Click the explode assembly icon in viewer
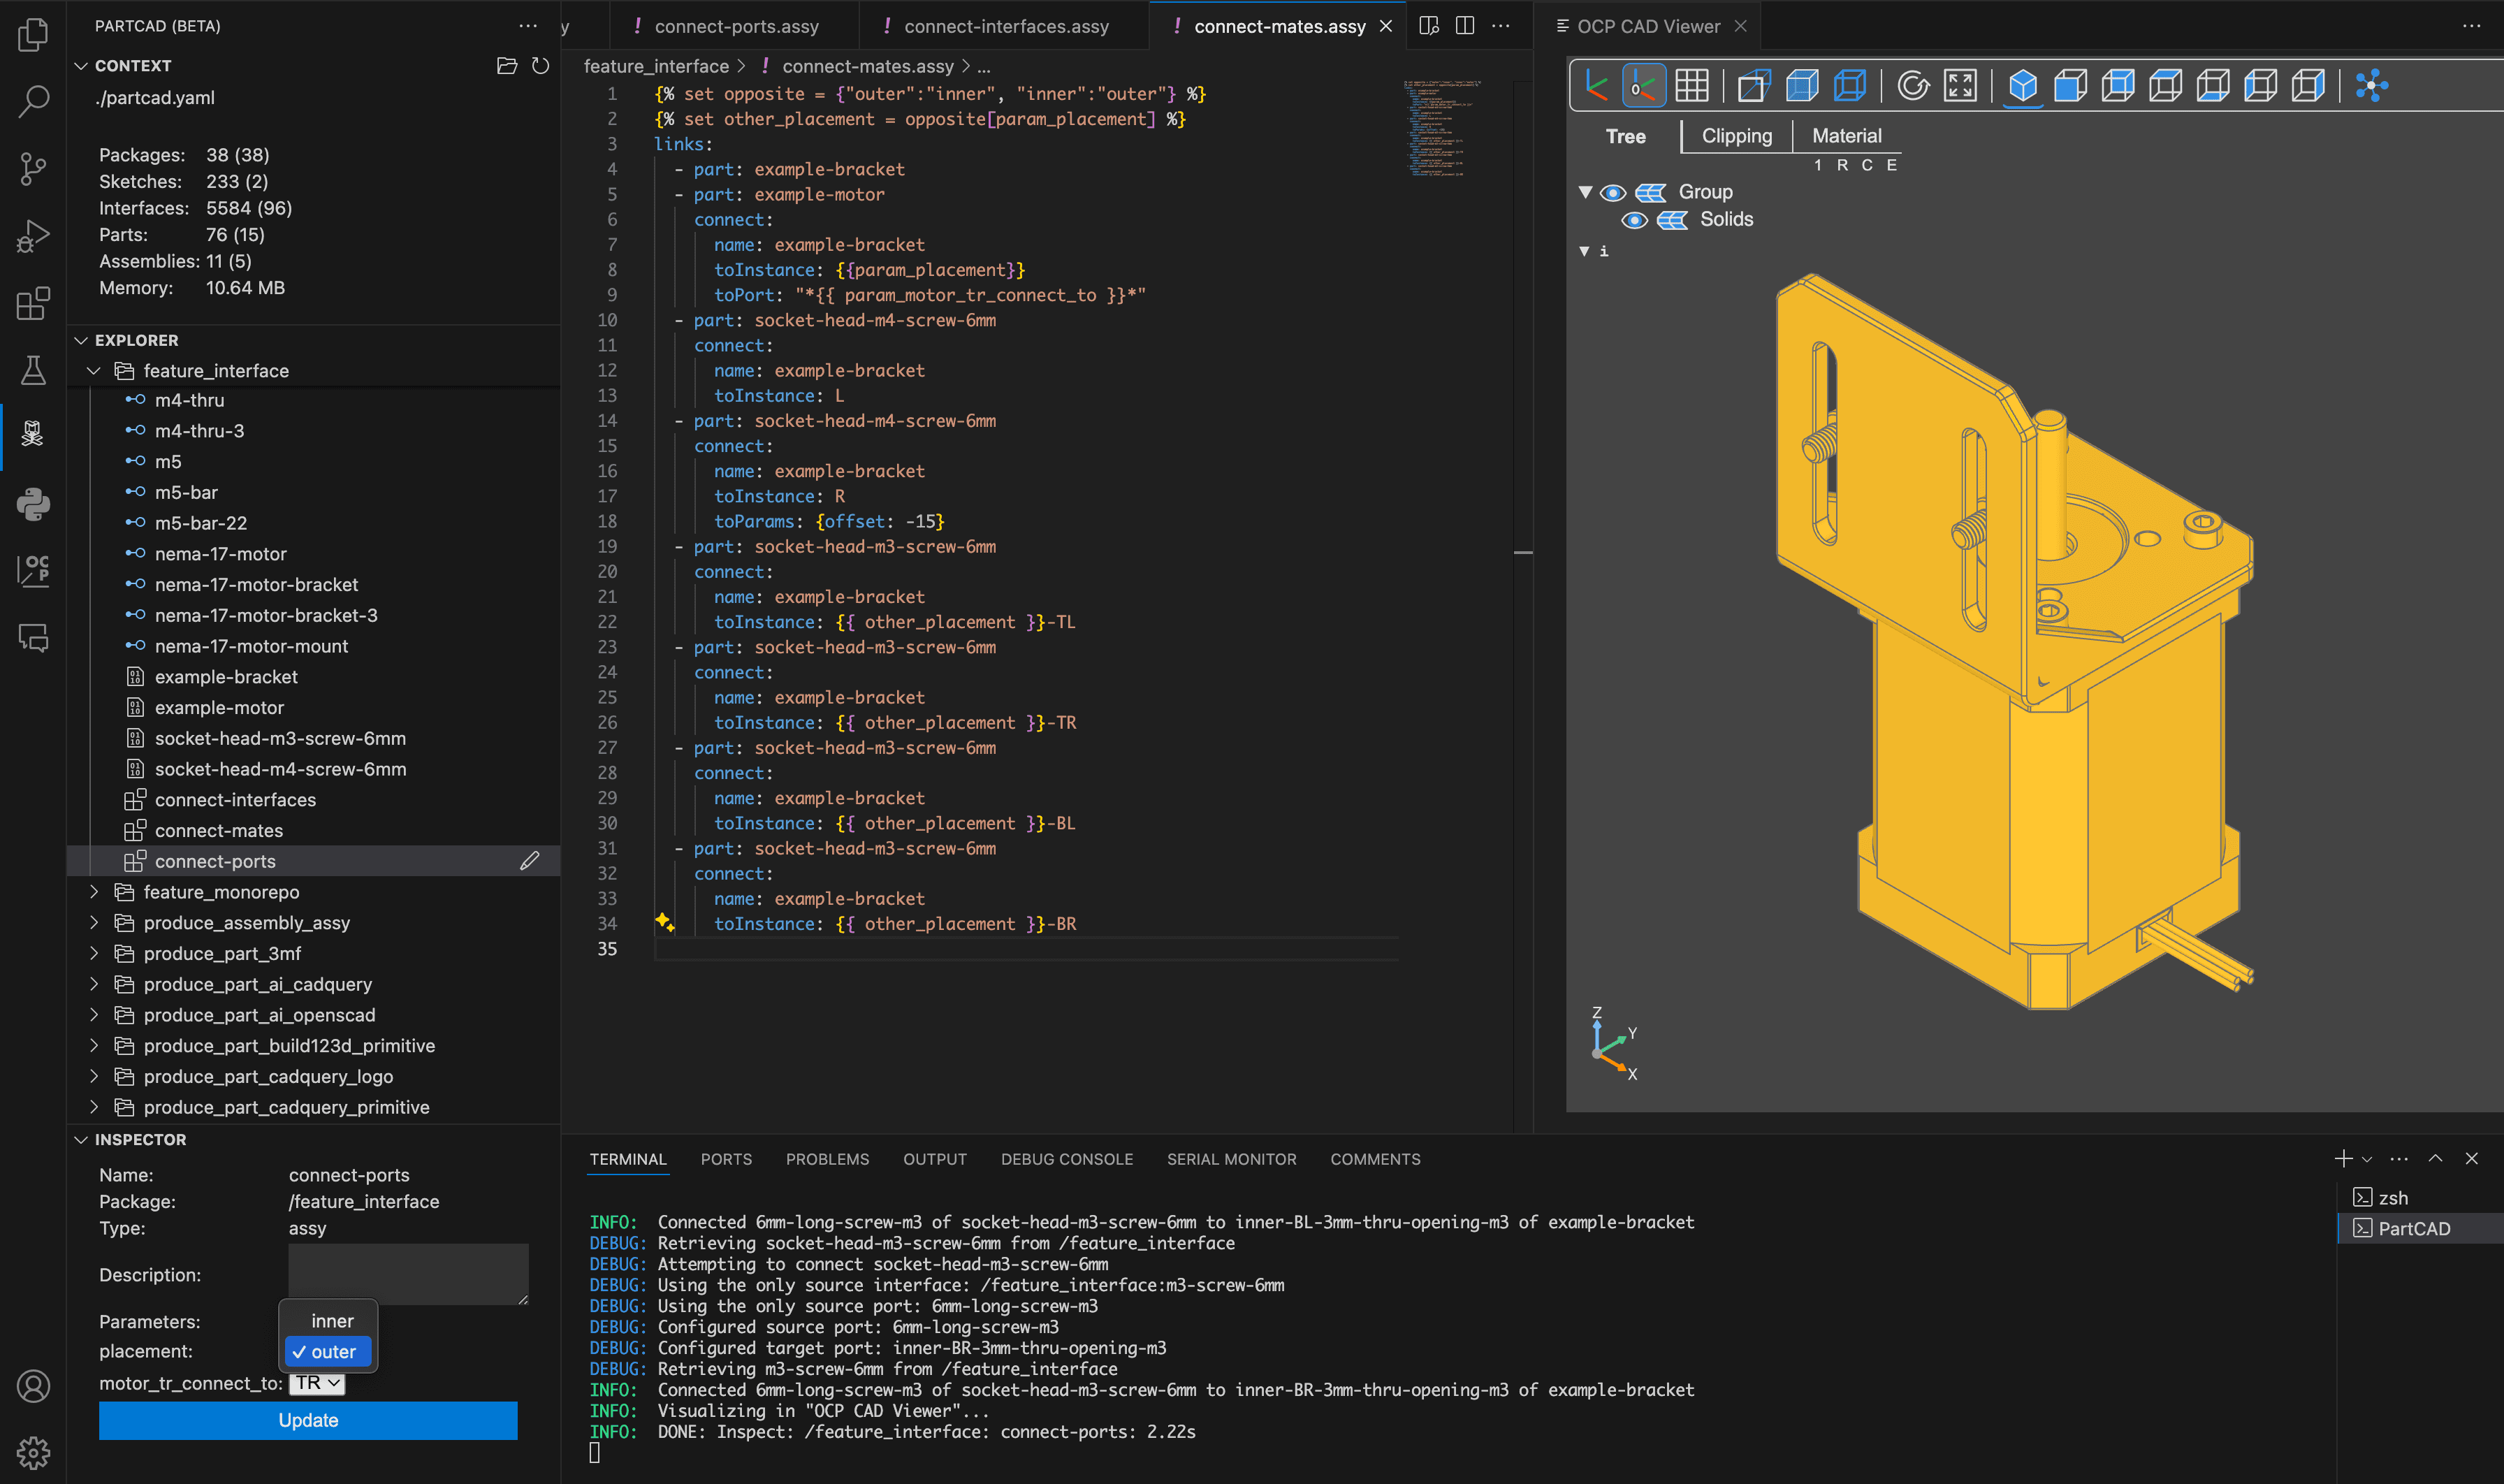This screenshot has width=2504, height=1484. [x=2371, y=86]
